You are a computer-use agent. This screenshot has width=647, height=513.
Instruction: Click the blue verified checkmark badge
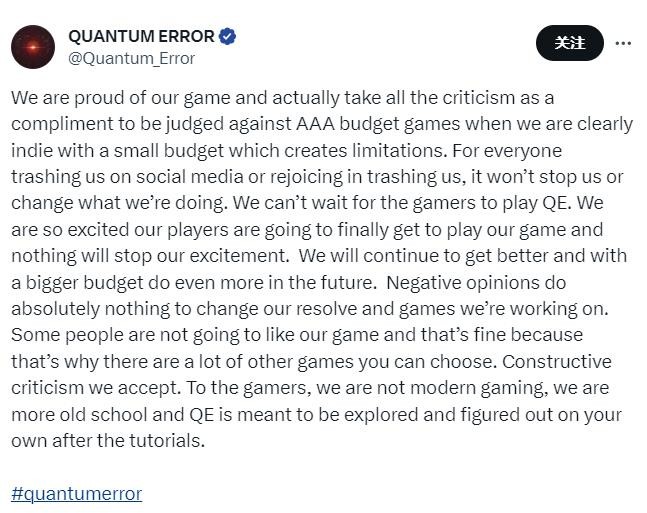pyautogui.click(x=228, y=37)
